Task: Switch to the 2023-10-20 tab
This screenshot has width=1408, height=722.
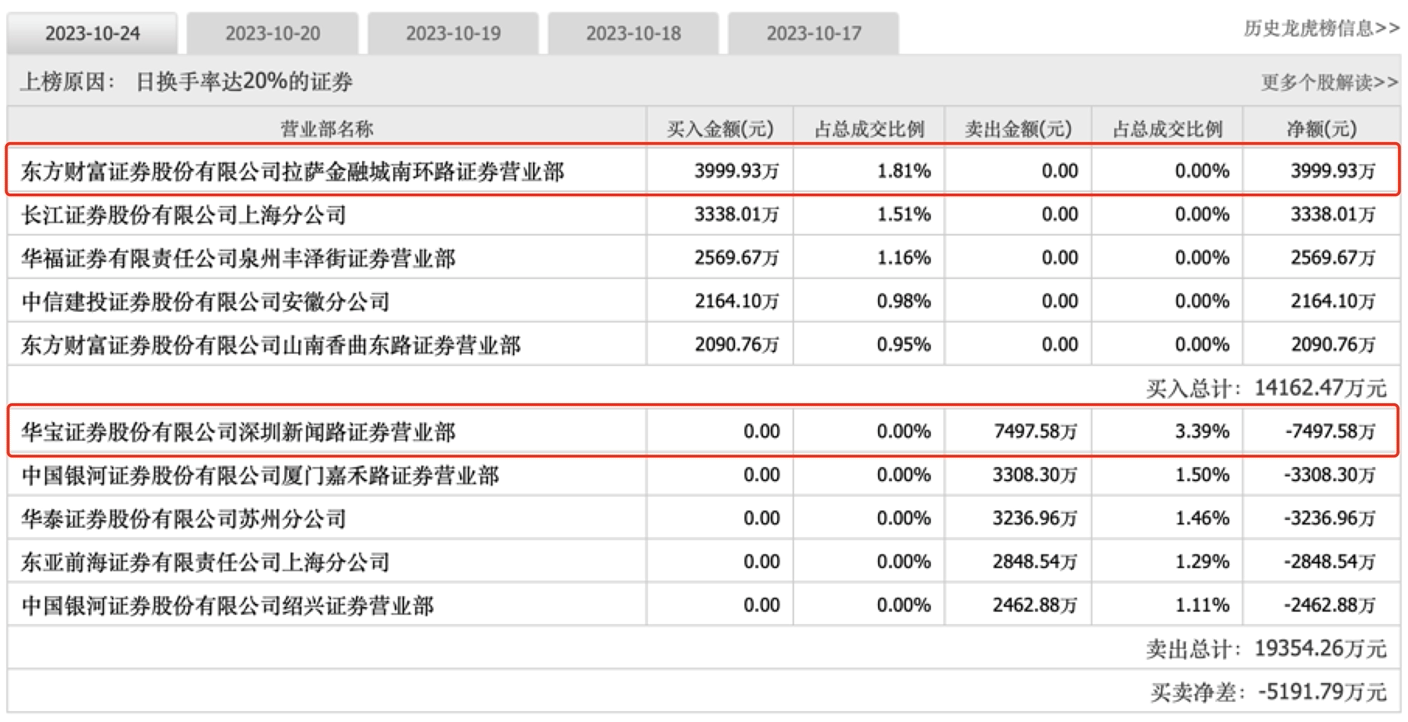Action: click(x=273, y=34)
